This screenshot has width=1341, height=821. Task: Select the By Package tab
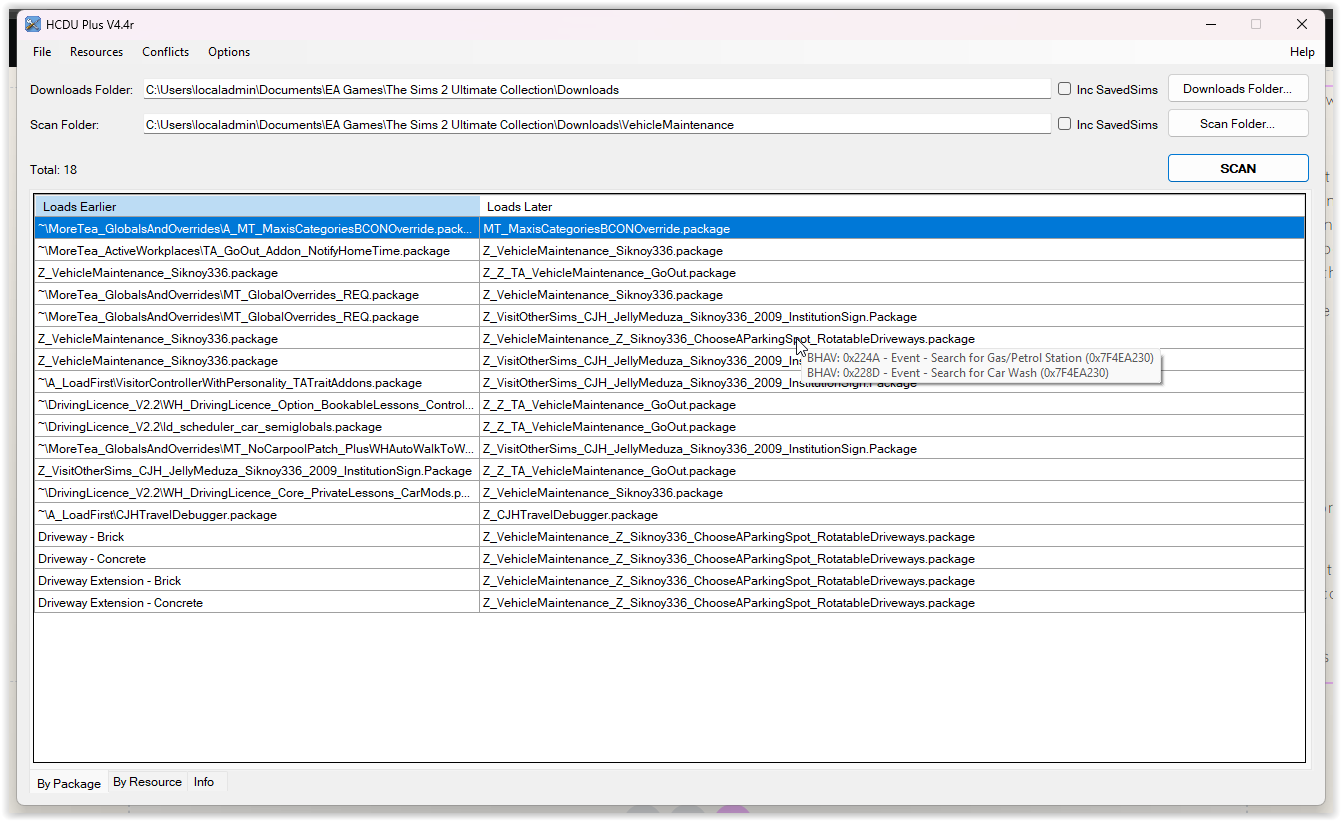(68, 784)
